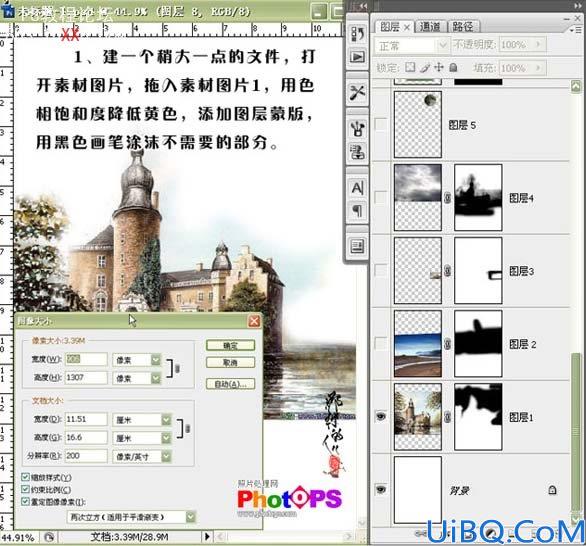Click the pixel 高度(H) field showing 1307
586x546 pixels.
(86, 377)
